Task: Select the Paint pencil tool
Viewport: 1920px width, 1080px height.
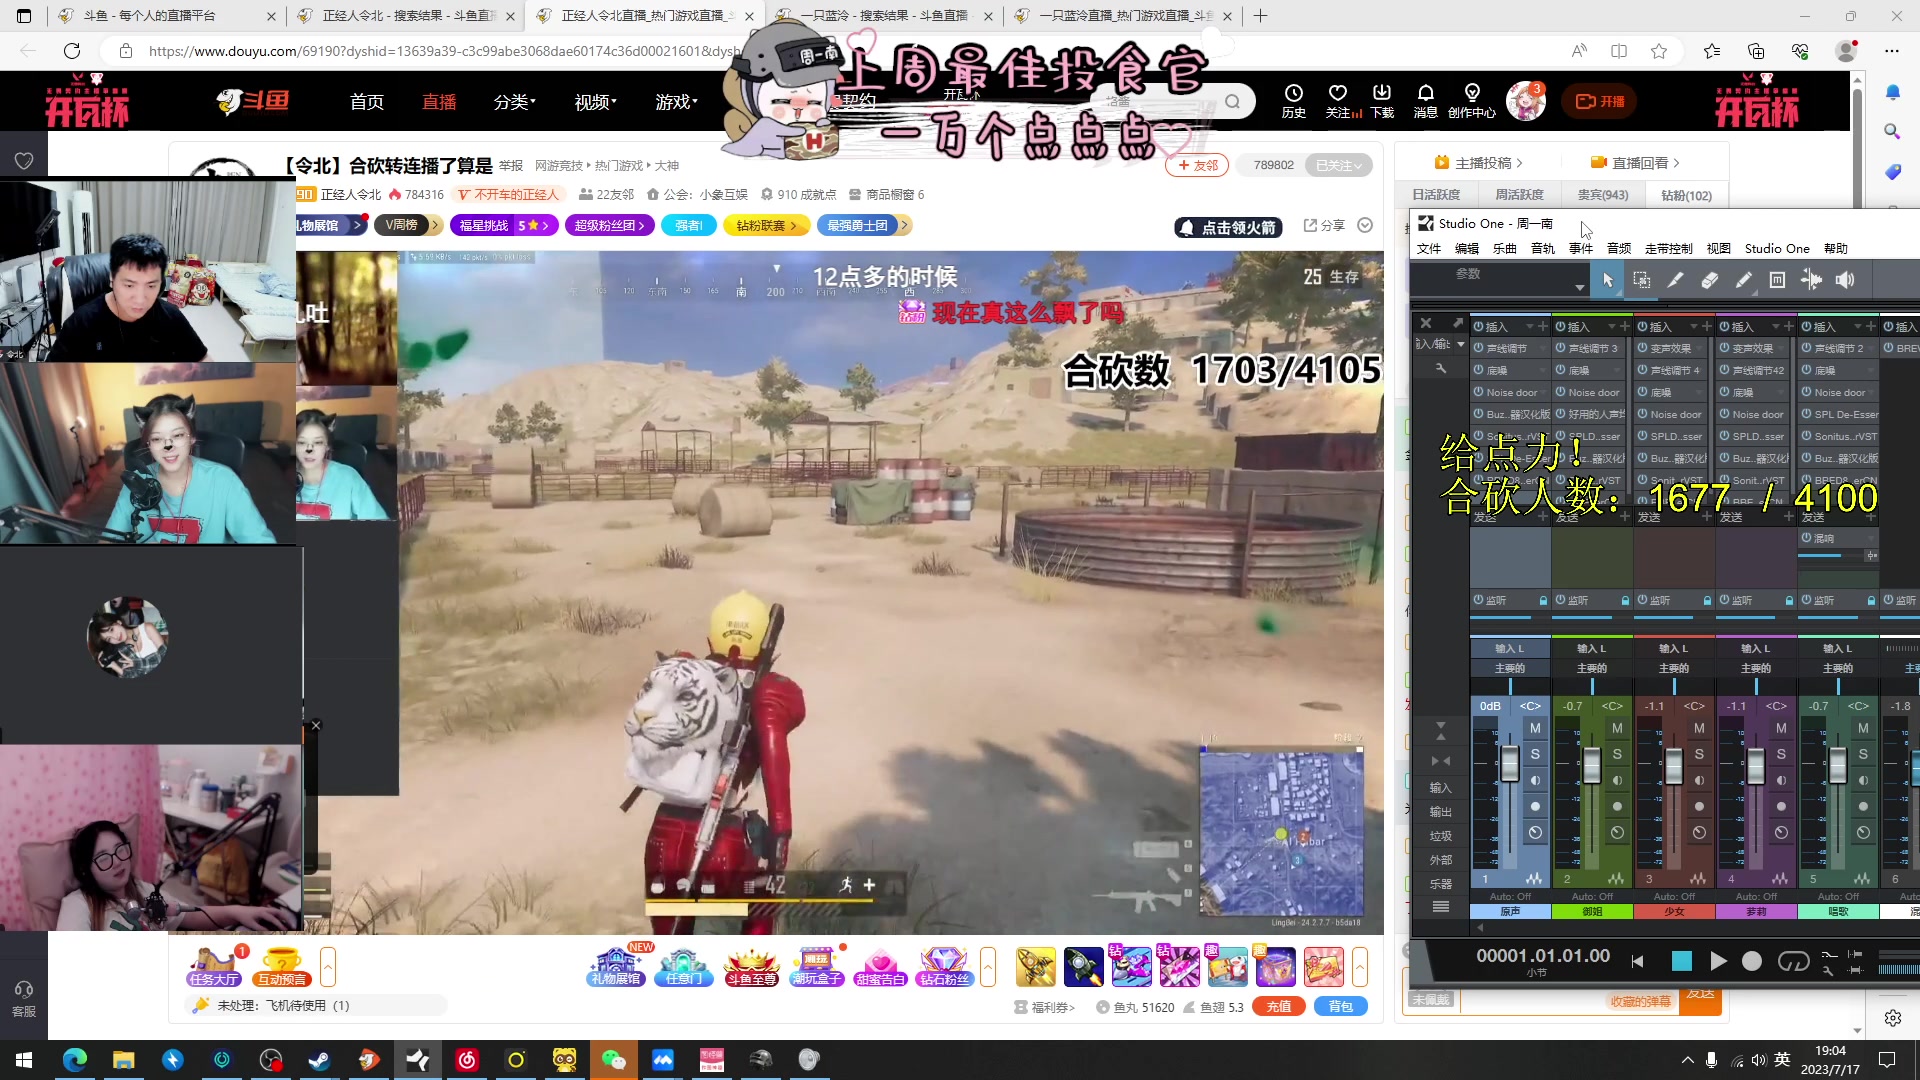Action: [1743, 281]
